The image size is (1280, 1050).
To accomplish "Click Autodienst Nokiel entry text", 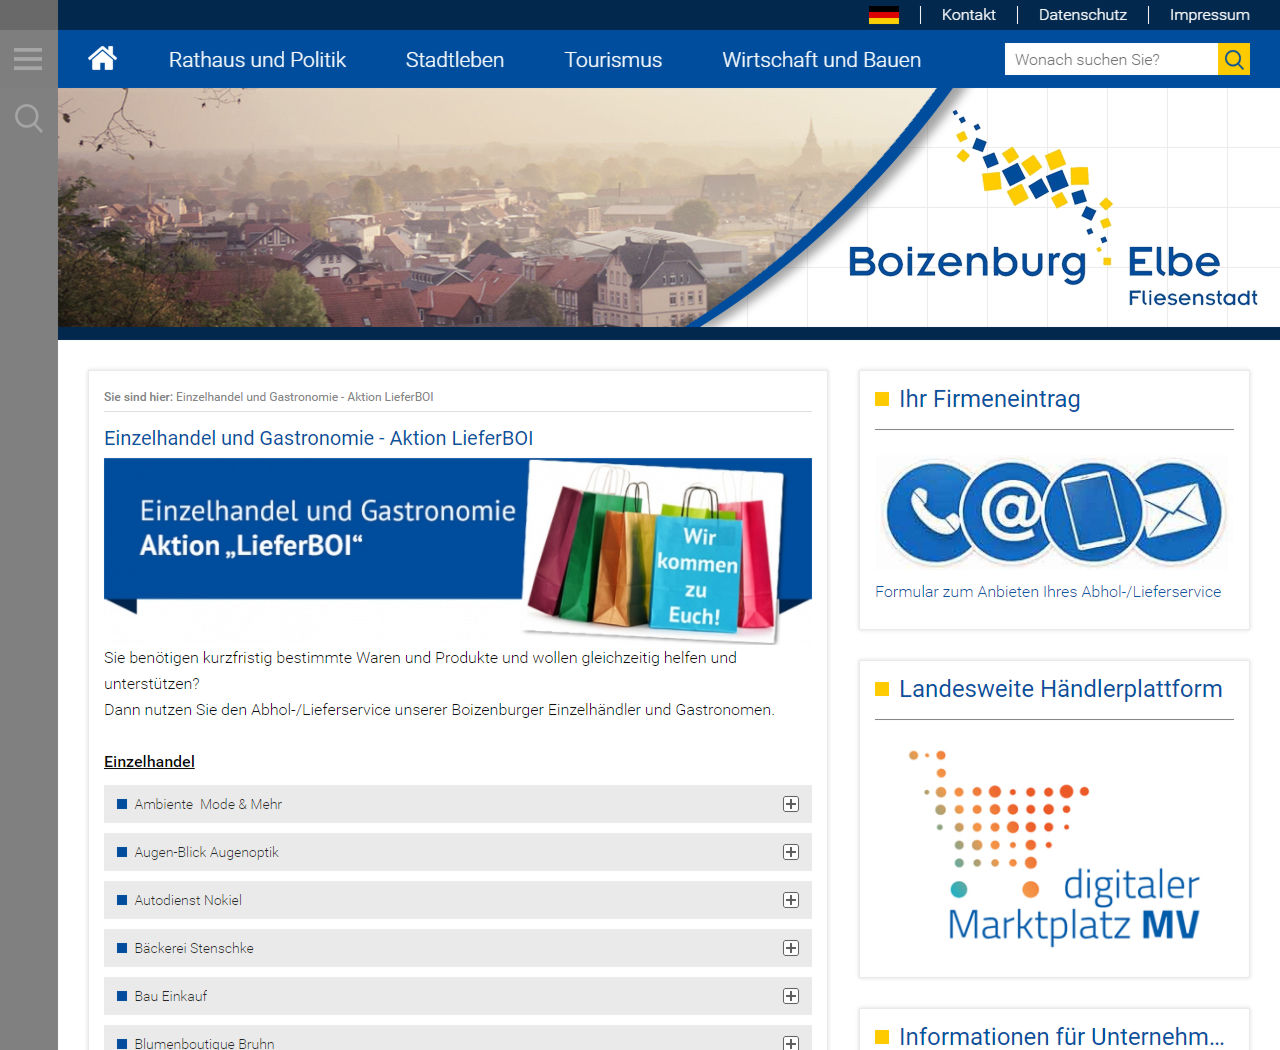I will click(x=188, y=900).
